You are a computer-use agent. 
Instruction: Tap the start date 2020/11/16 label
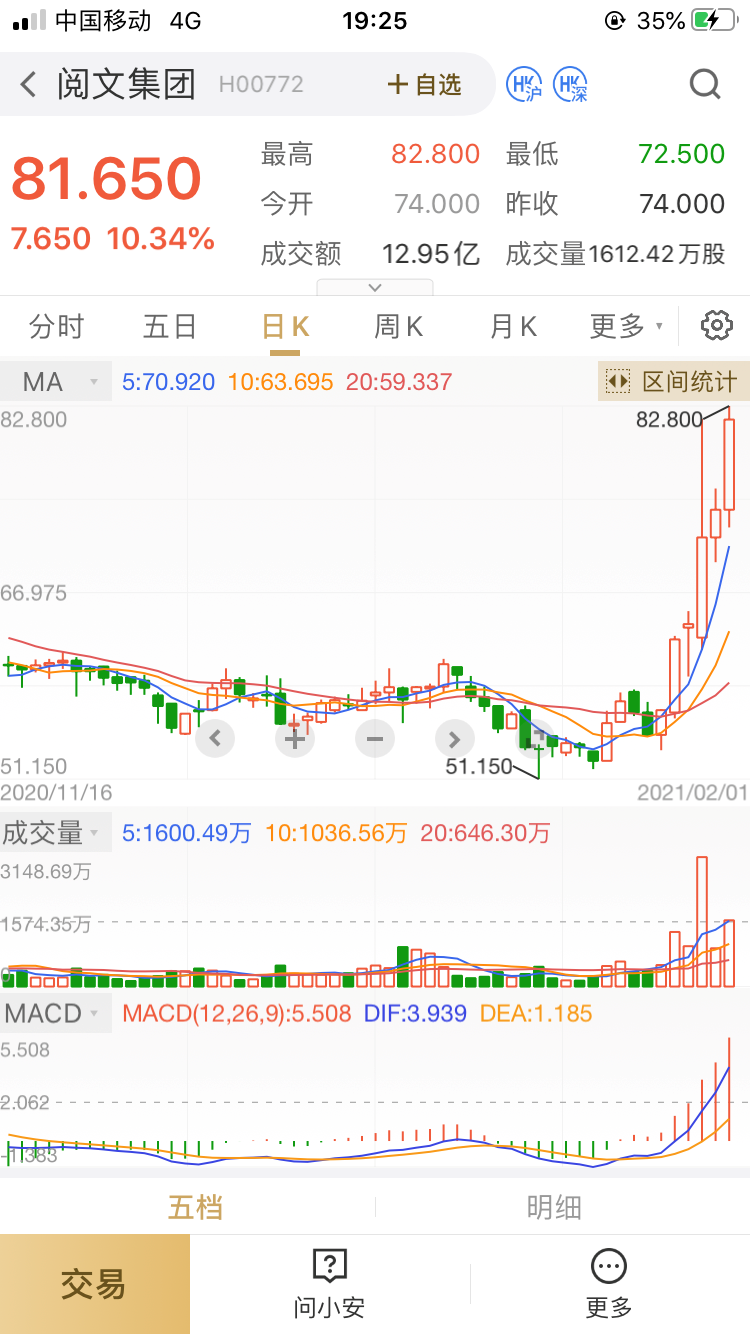pyautogui.click(x=57, y=792)
